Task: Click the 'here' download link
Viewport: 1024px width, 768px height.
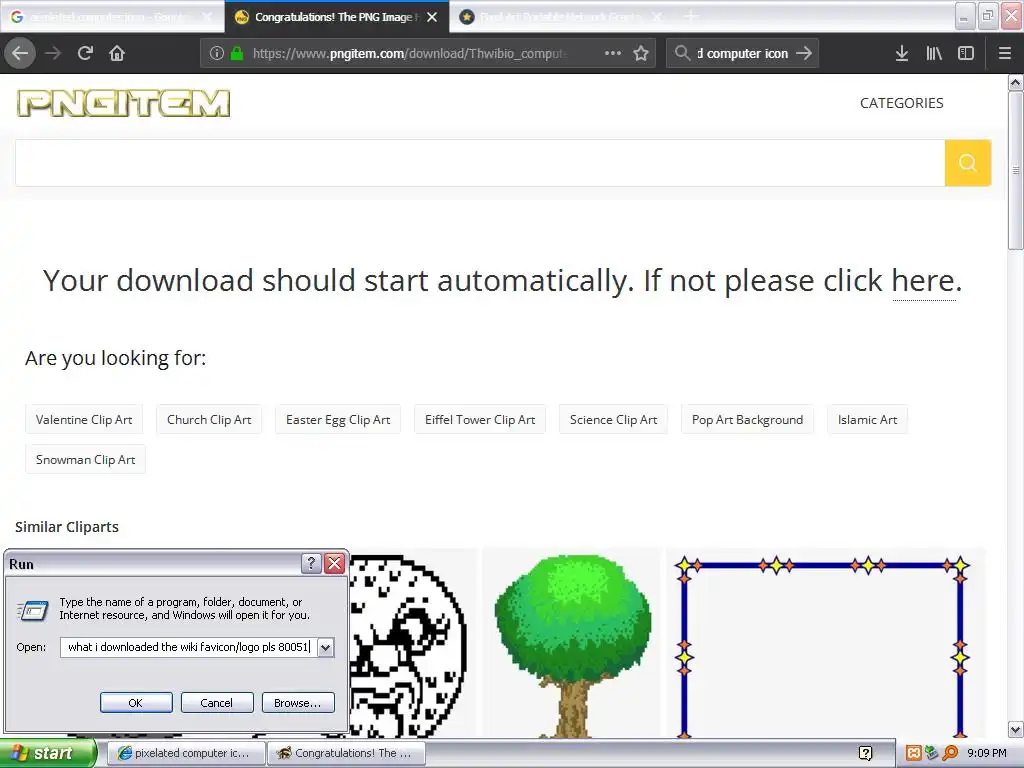Action: click(x=923, y=281)
